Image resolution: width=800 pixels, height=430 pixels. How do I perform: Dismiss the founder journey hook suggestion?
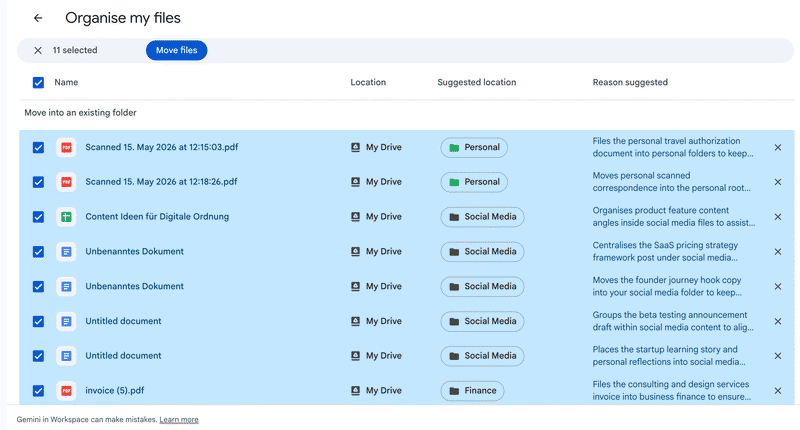(x=778, y=287)
